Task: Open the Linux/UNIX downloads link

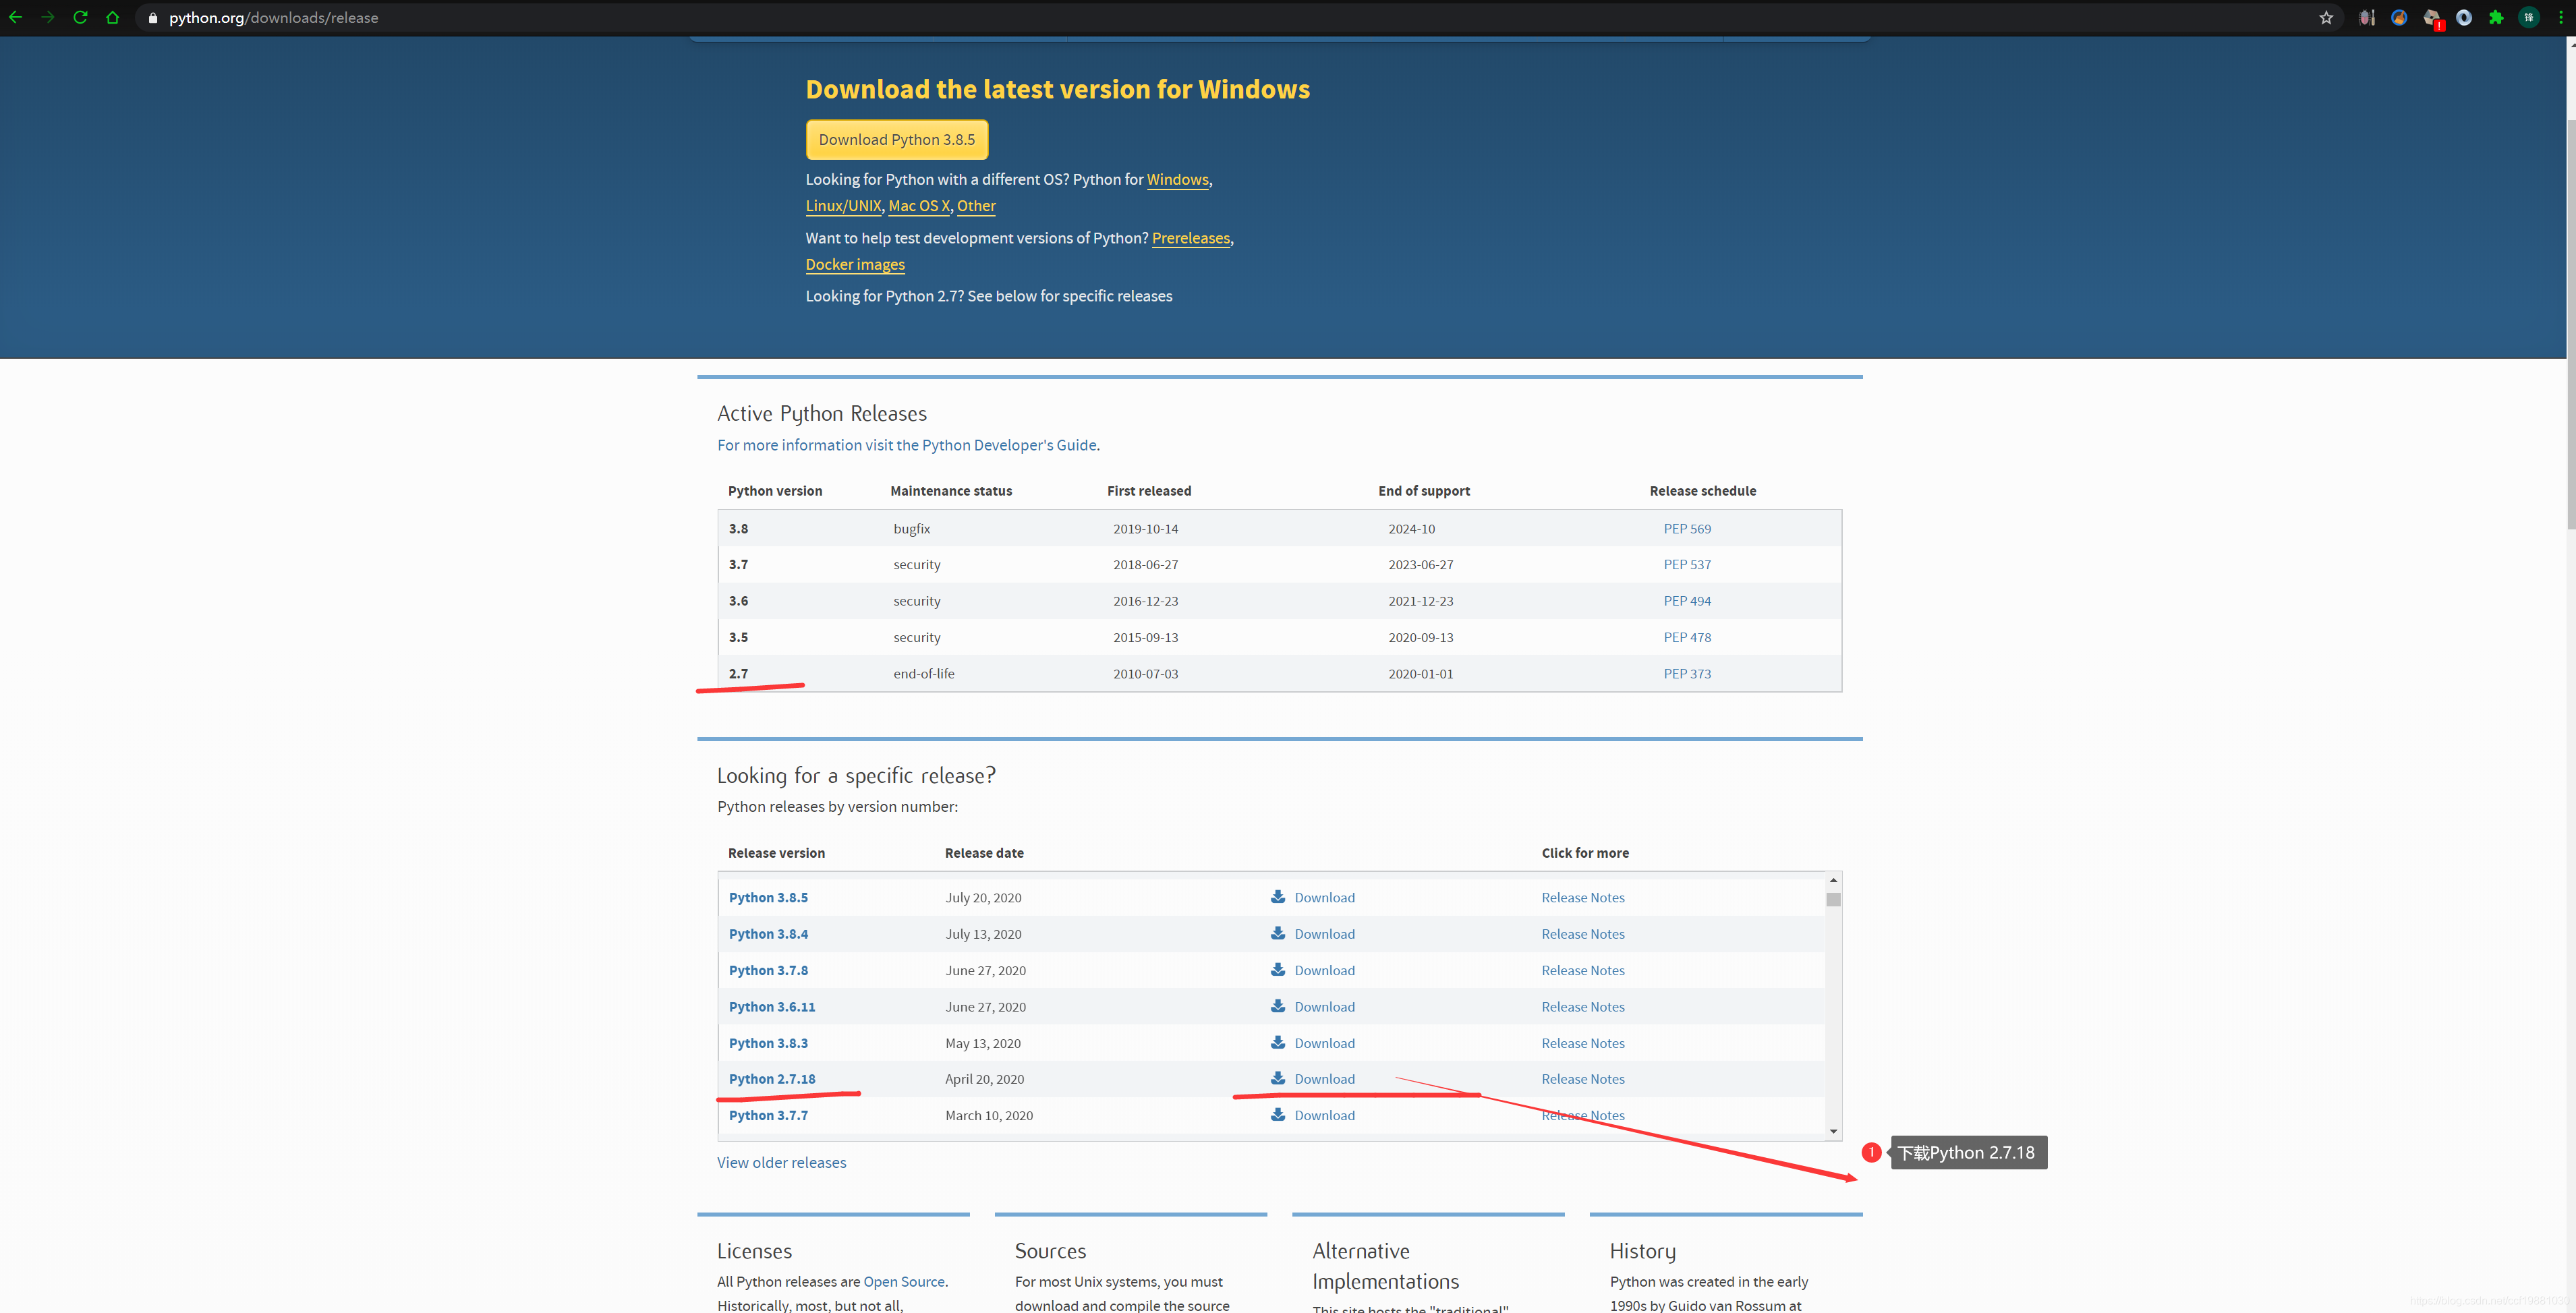Action: [843, 205]
